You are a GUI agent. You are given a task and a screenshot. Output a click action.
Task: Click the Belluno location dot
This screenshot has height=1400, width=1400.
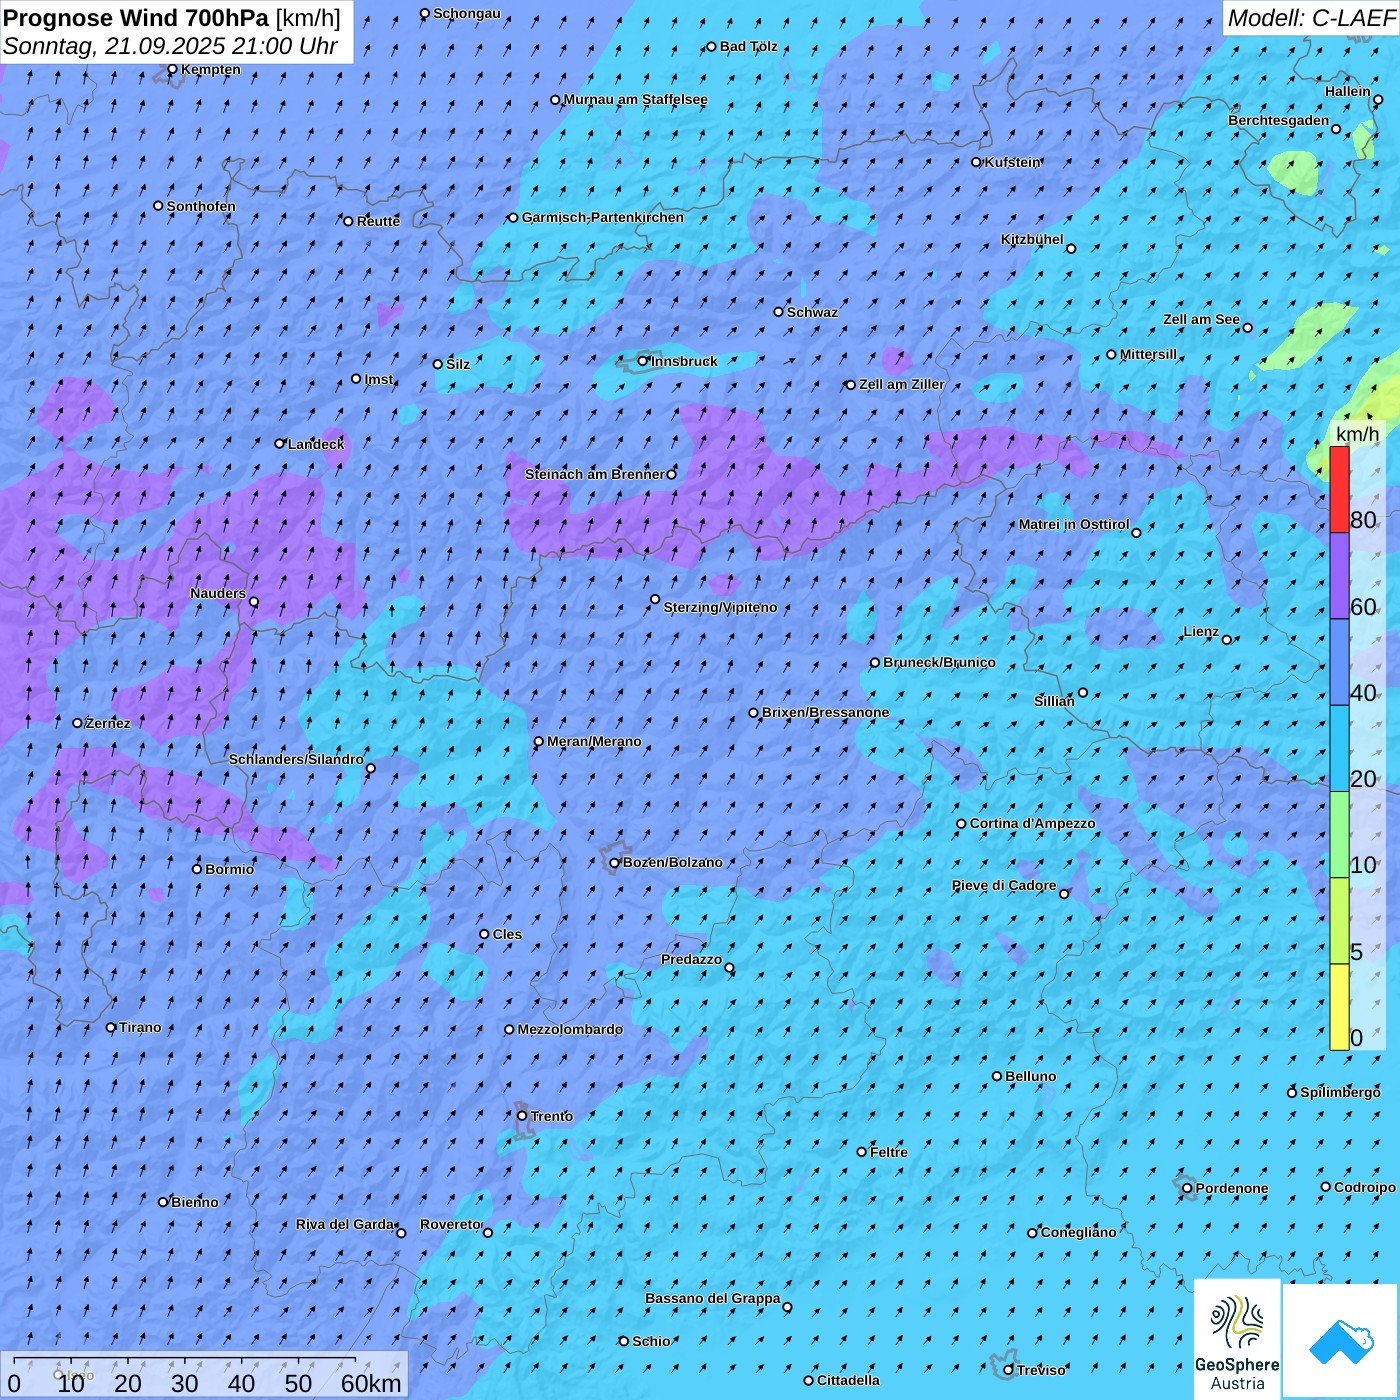(997, 1076)
